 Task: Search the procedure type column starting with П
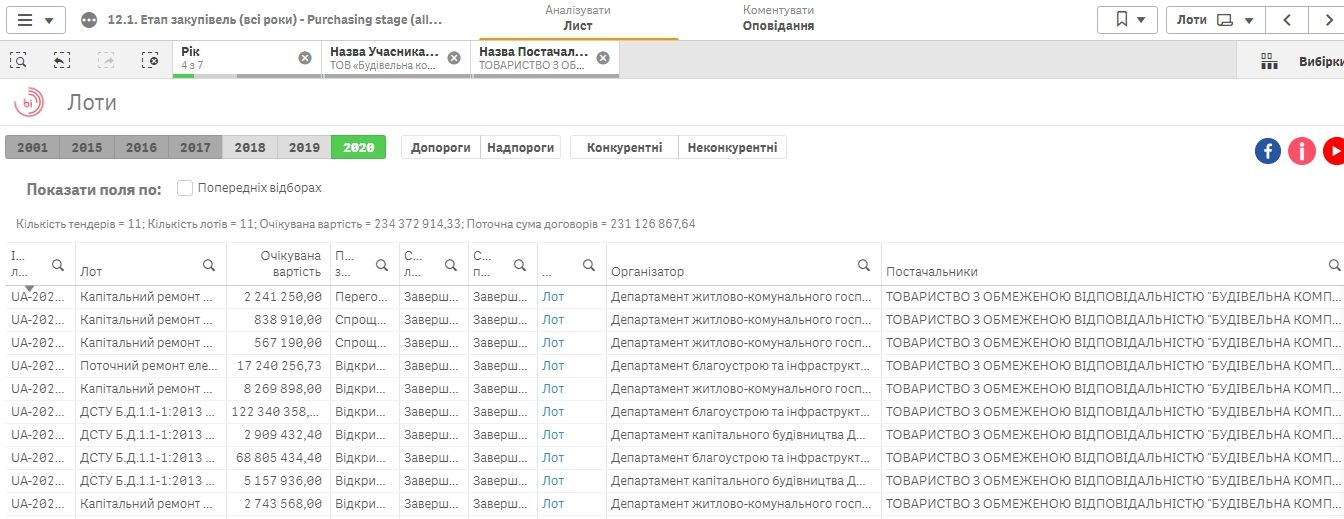pos(382,265)
